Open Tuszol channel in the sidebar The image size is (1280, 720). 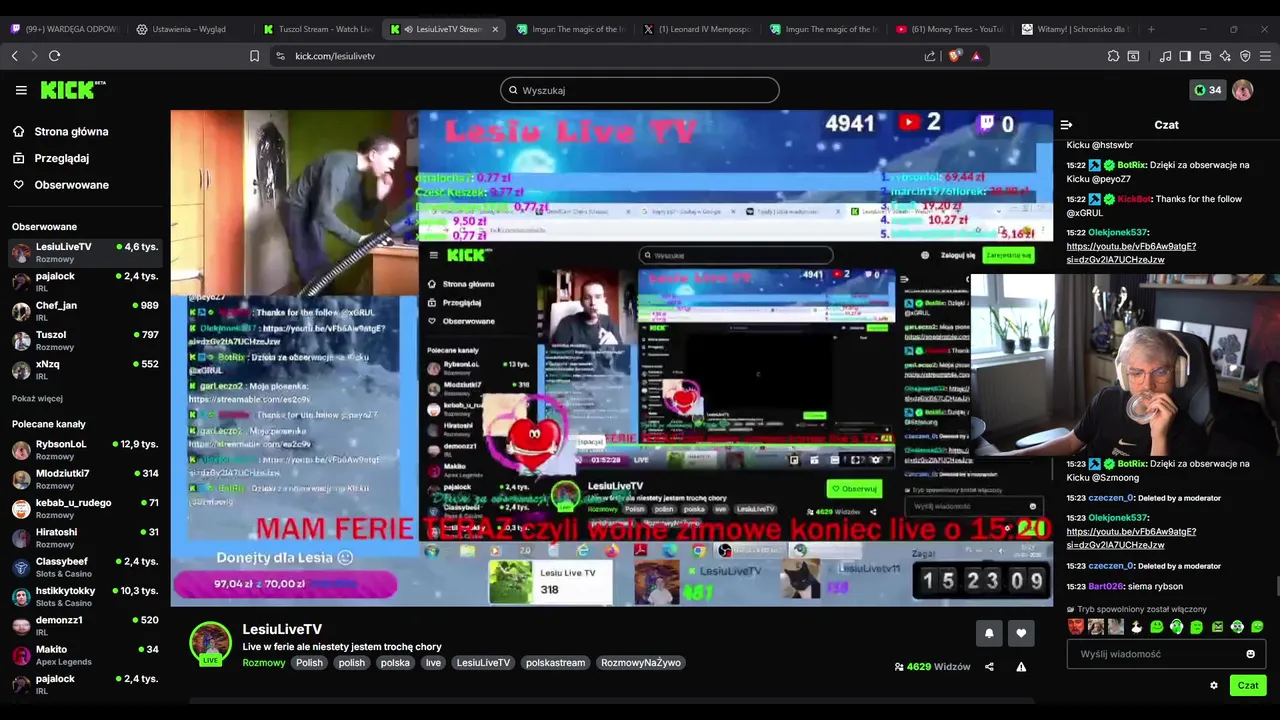click(x=85, y=340)
